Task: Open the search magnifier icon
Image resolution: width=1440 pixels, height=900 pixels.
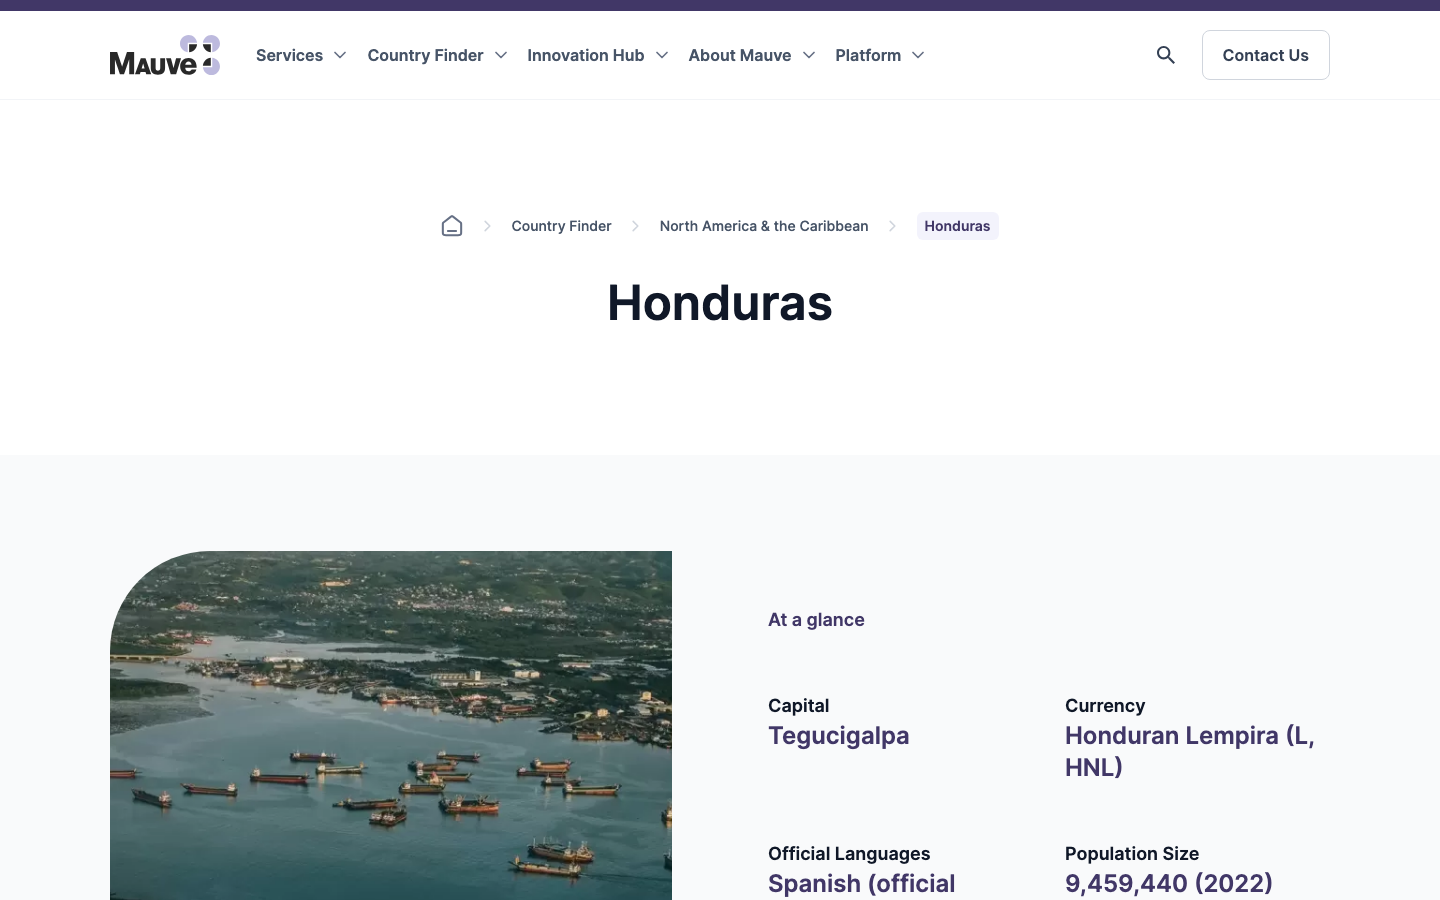Action: [1166, 55]
